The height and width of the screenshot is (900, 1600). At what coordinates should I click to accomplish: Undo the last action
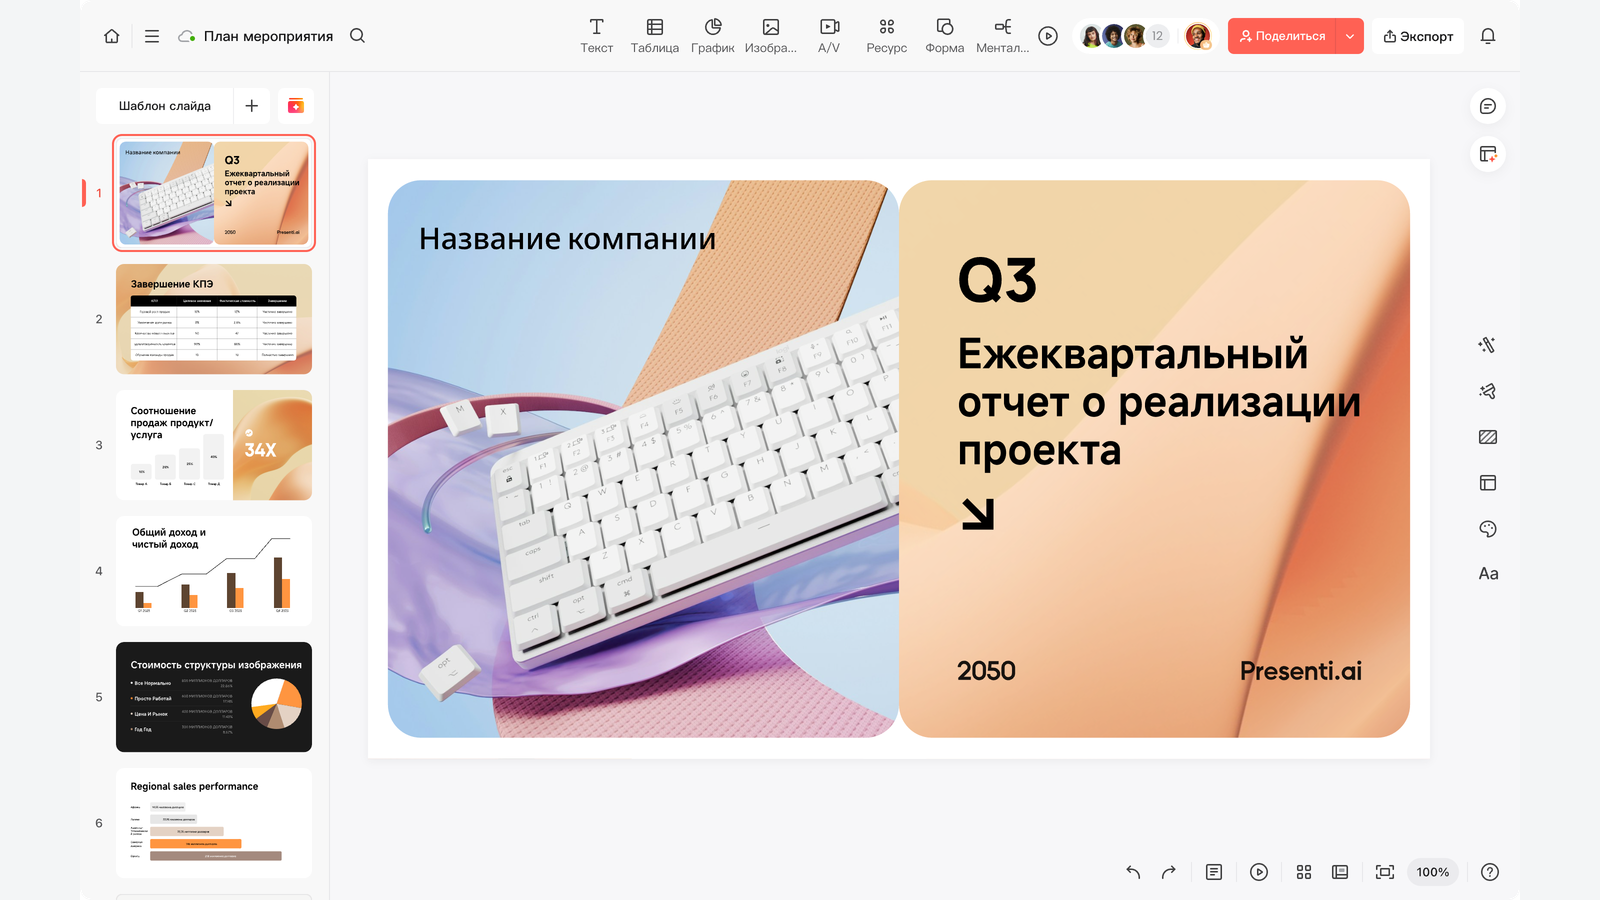click(1133, 872)
